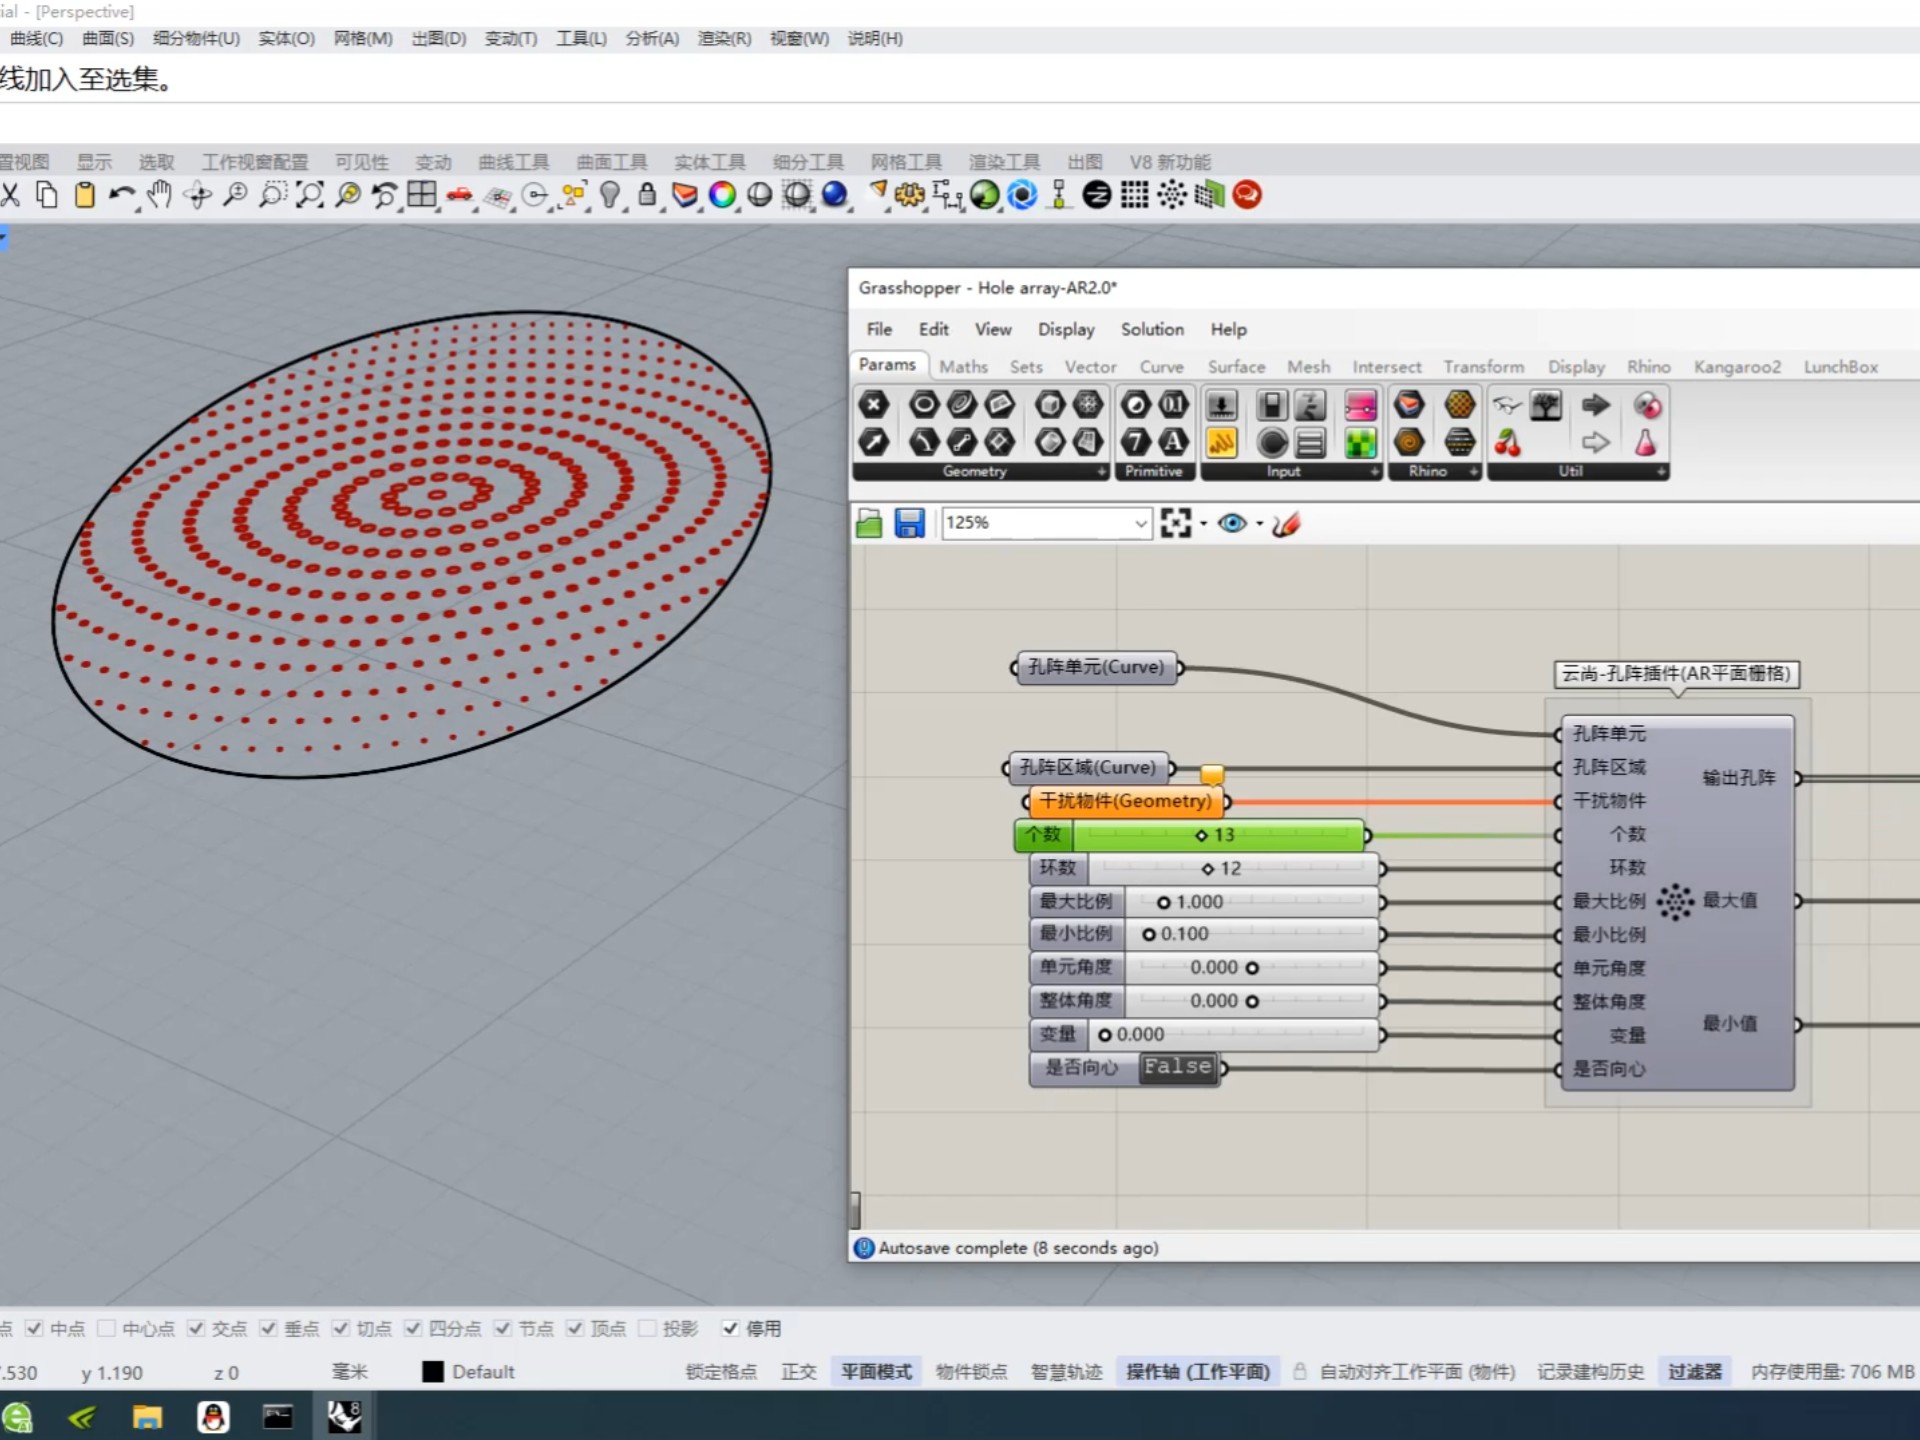
Task: Open the color wheel material icon
Action: click(x=722, y=195)
